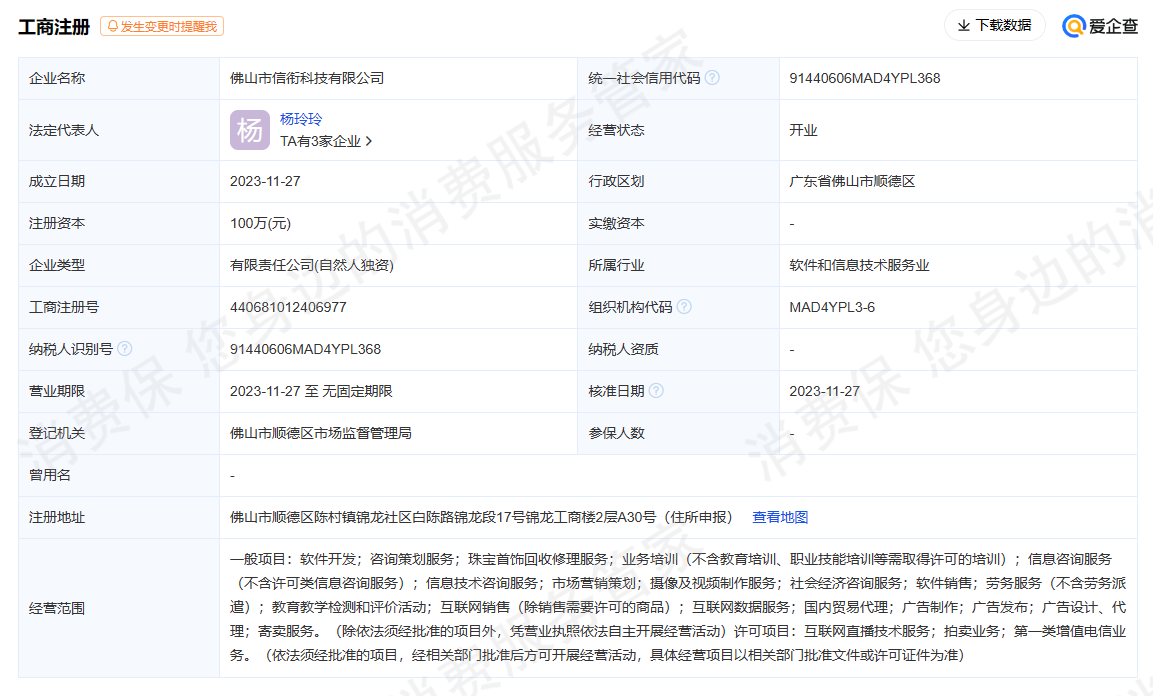1153x696 pixels.
Task: Open legal representative 杨玲玲 link
Action: 301,119
